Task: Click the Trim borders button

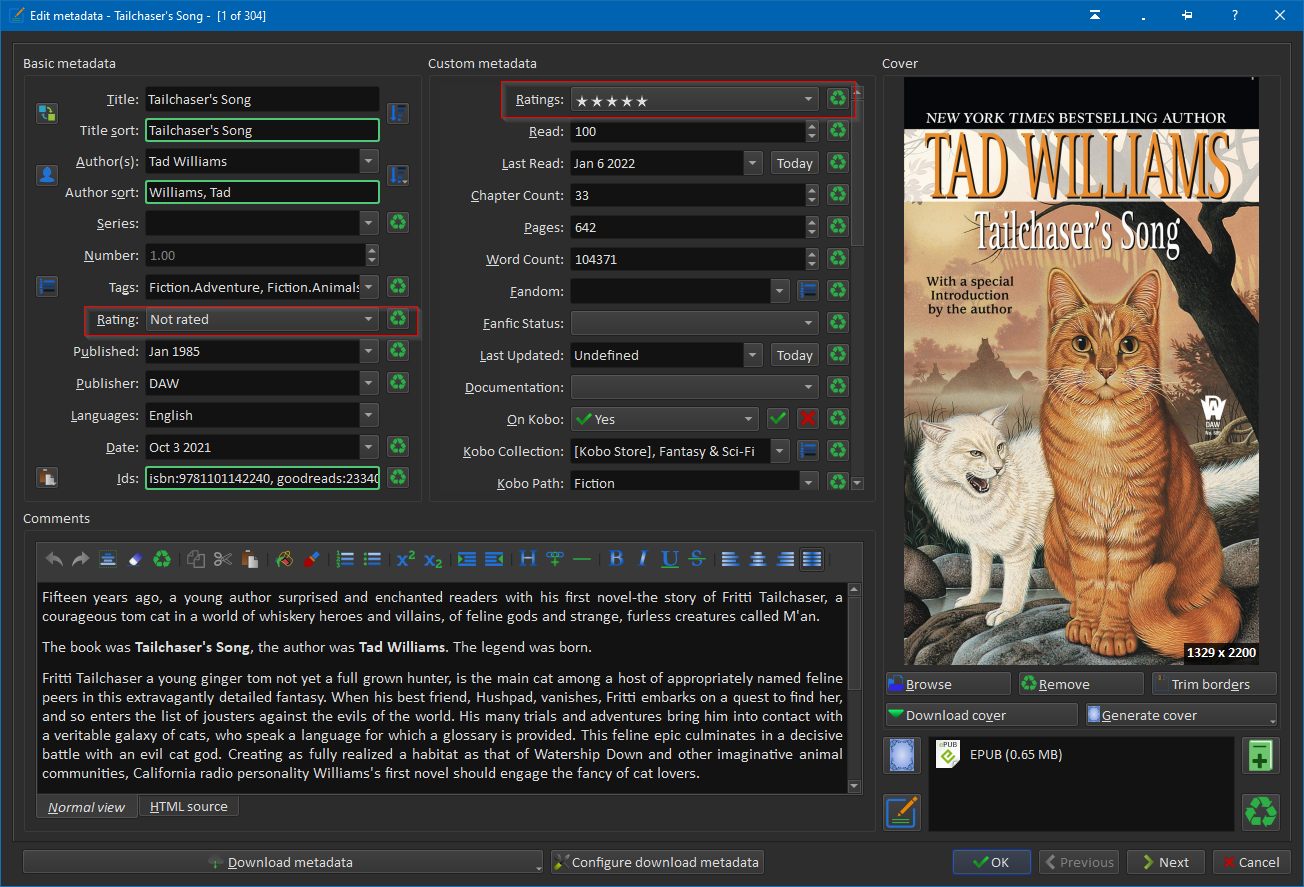Action: click(1214, 684)
